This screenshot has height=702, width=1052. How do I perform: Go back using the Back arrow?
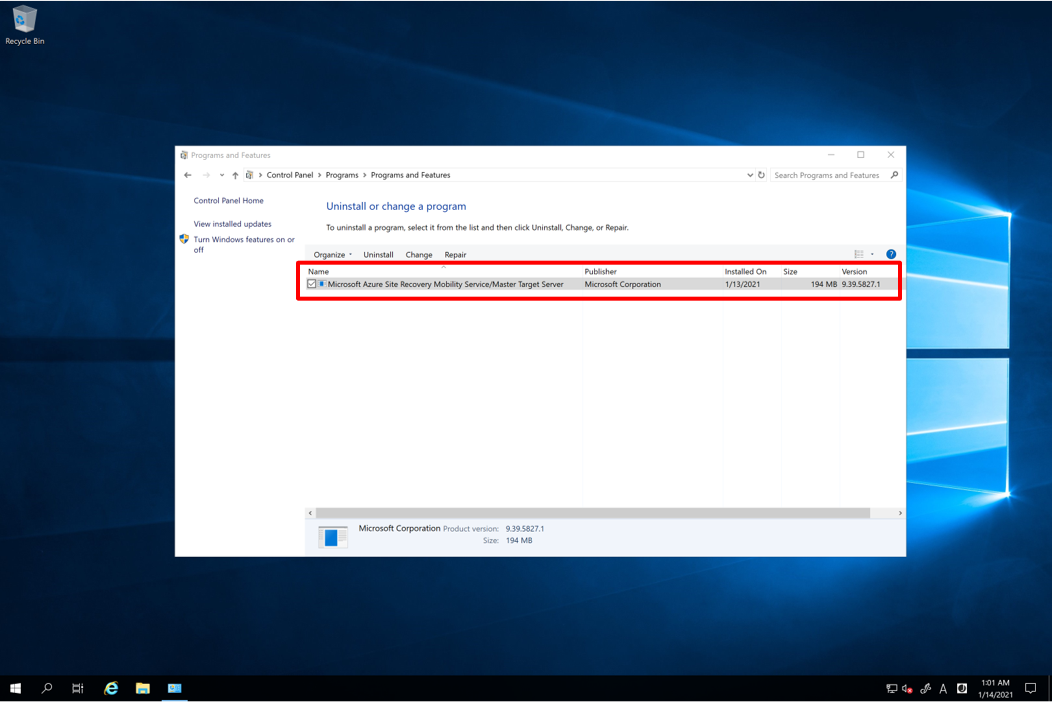click(x=188, y=175)
